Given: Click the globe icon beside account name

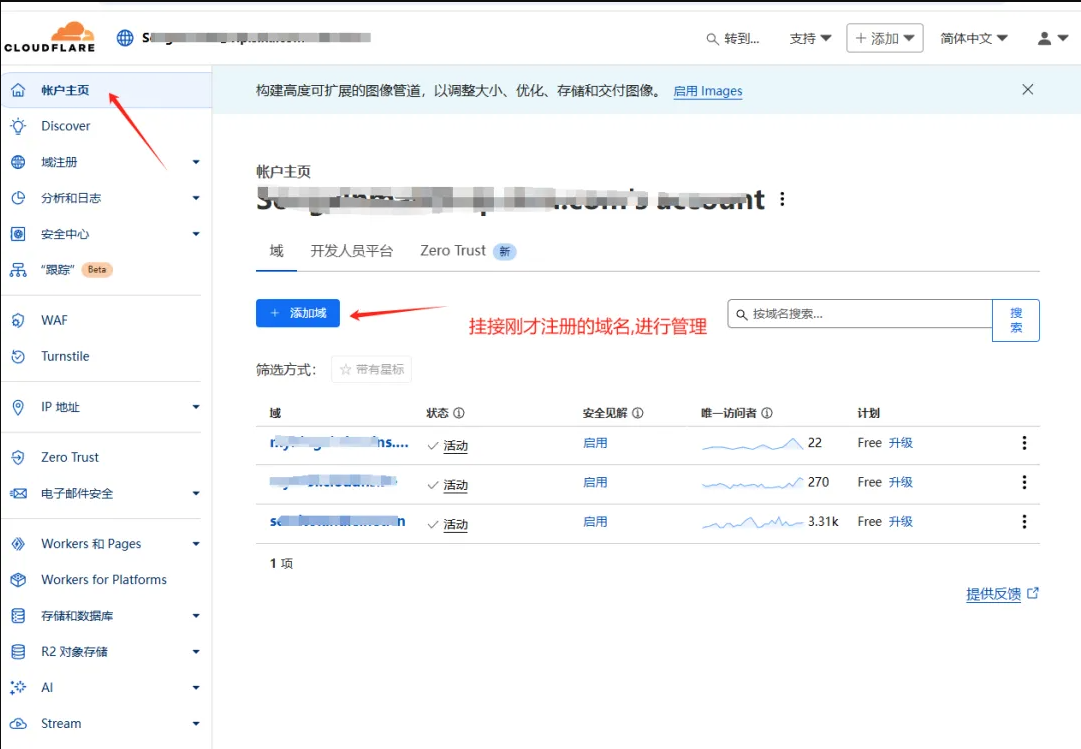Looking at the screenshot, I should [125, 38].
